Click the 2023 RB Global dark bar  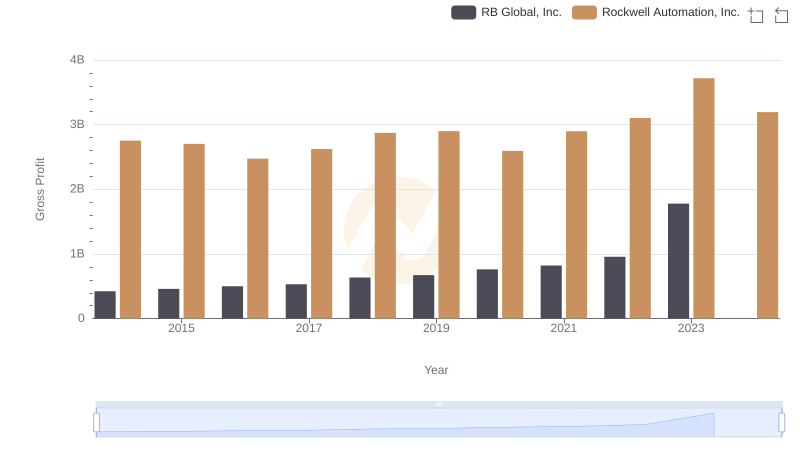[x=679, y=261]
